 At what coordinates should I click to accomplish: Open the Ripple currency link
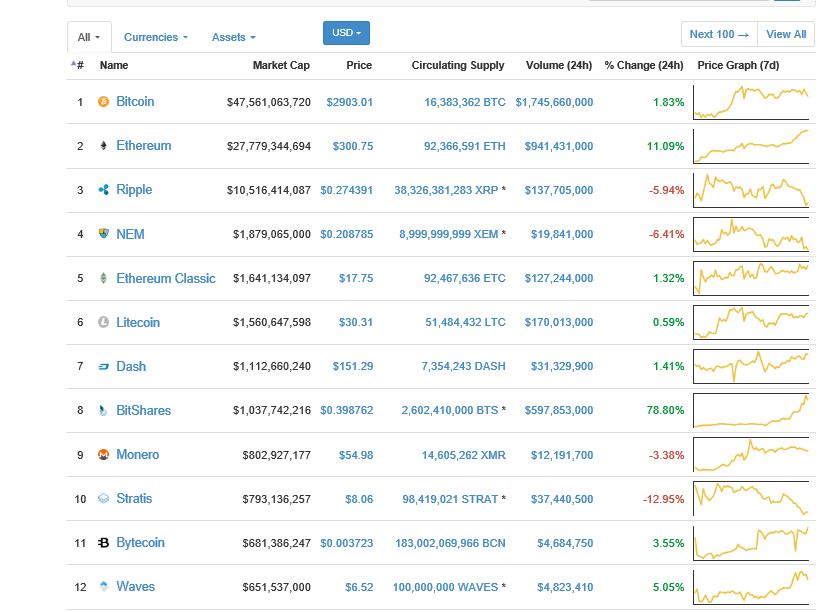click(x=134, y=190)
